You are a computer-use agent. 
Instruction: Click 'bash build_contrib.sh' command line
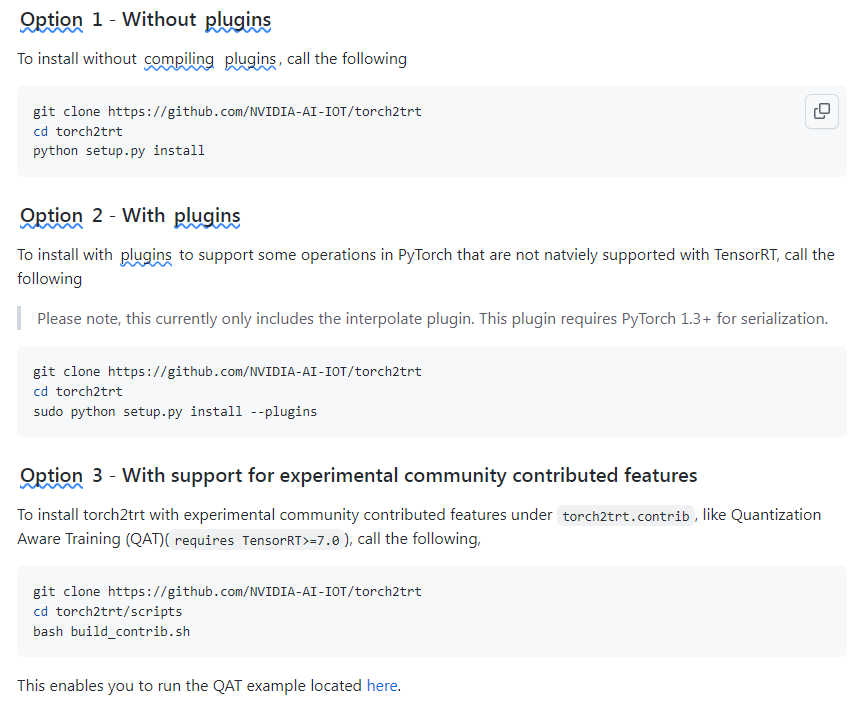111,632
